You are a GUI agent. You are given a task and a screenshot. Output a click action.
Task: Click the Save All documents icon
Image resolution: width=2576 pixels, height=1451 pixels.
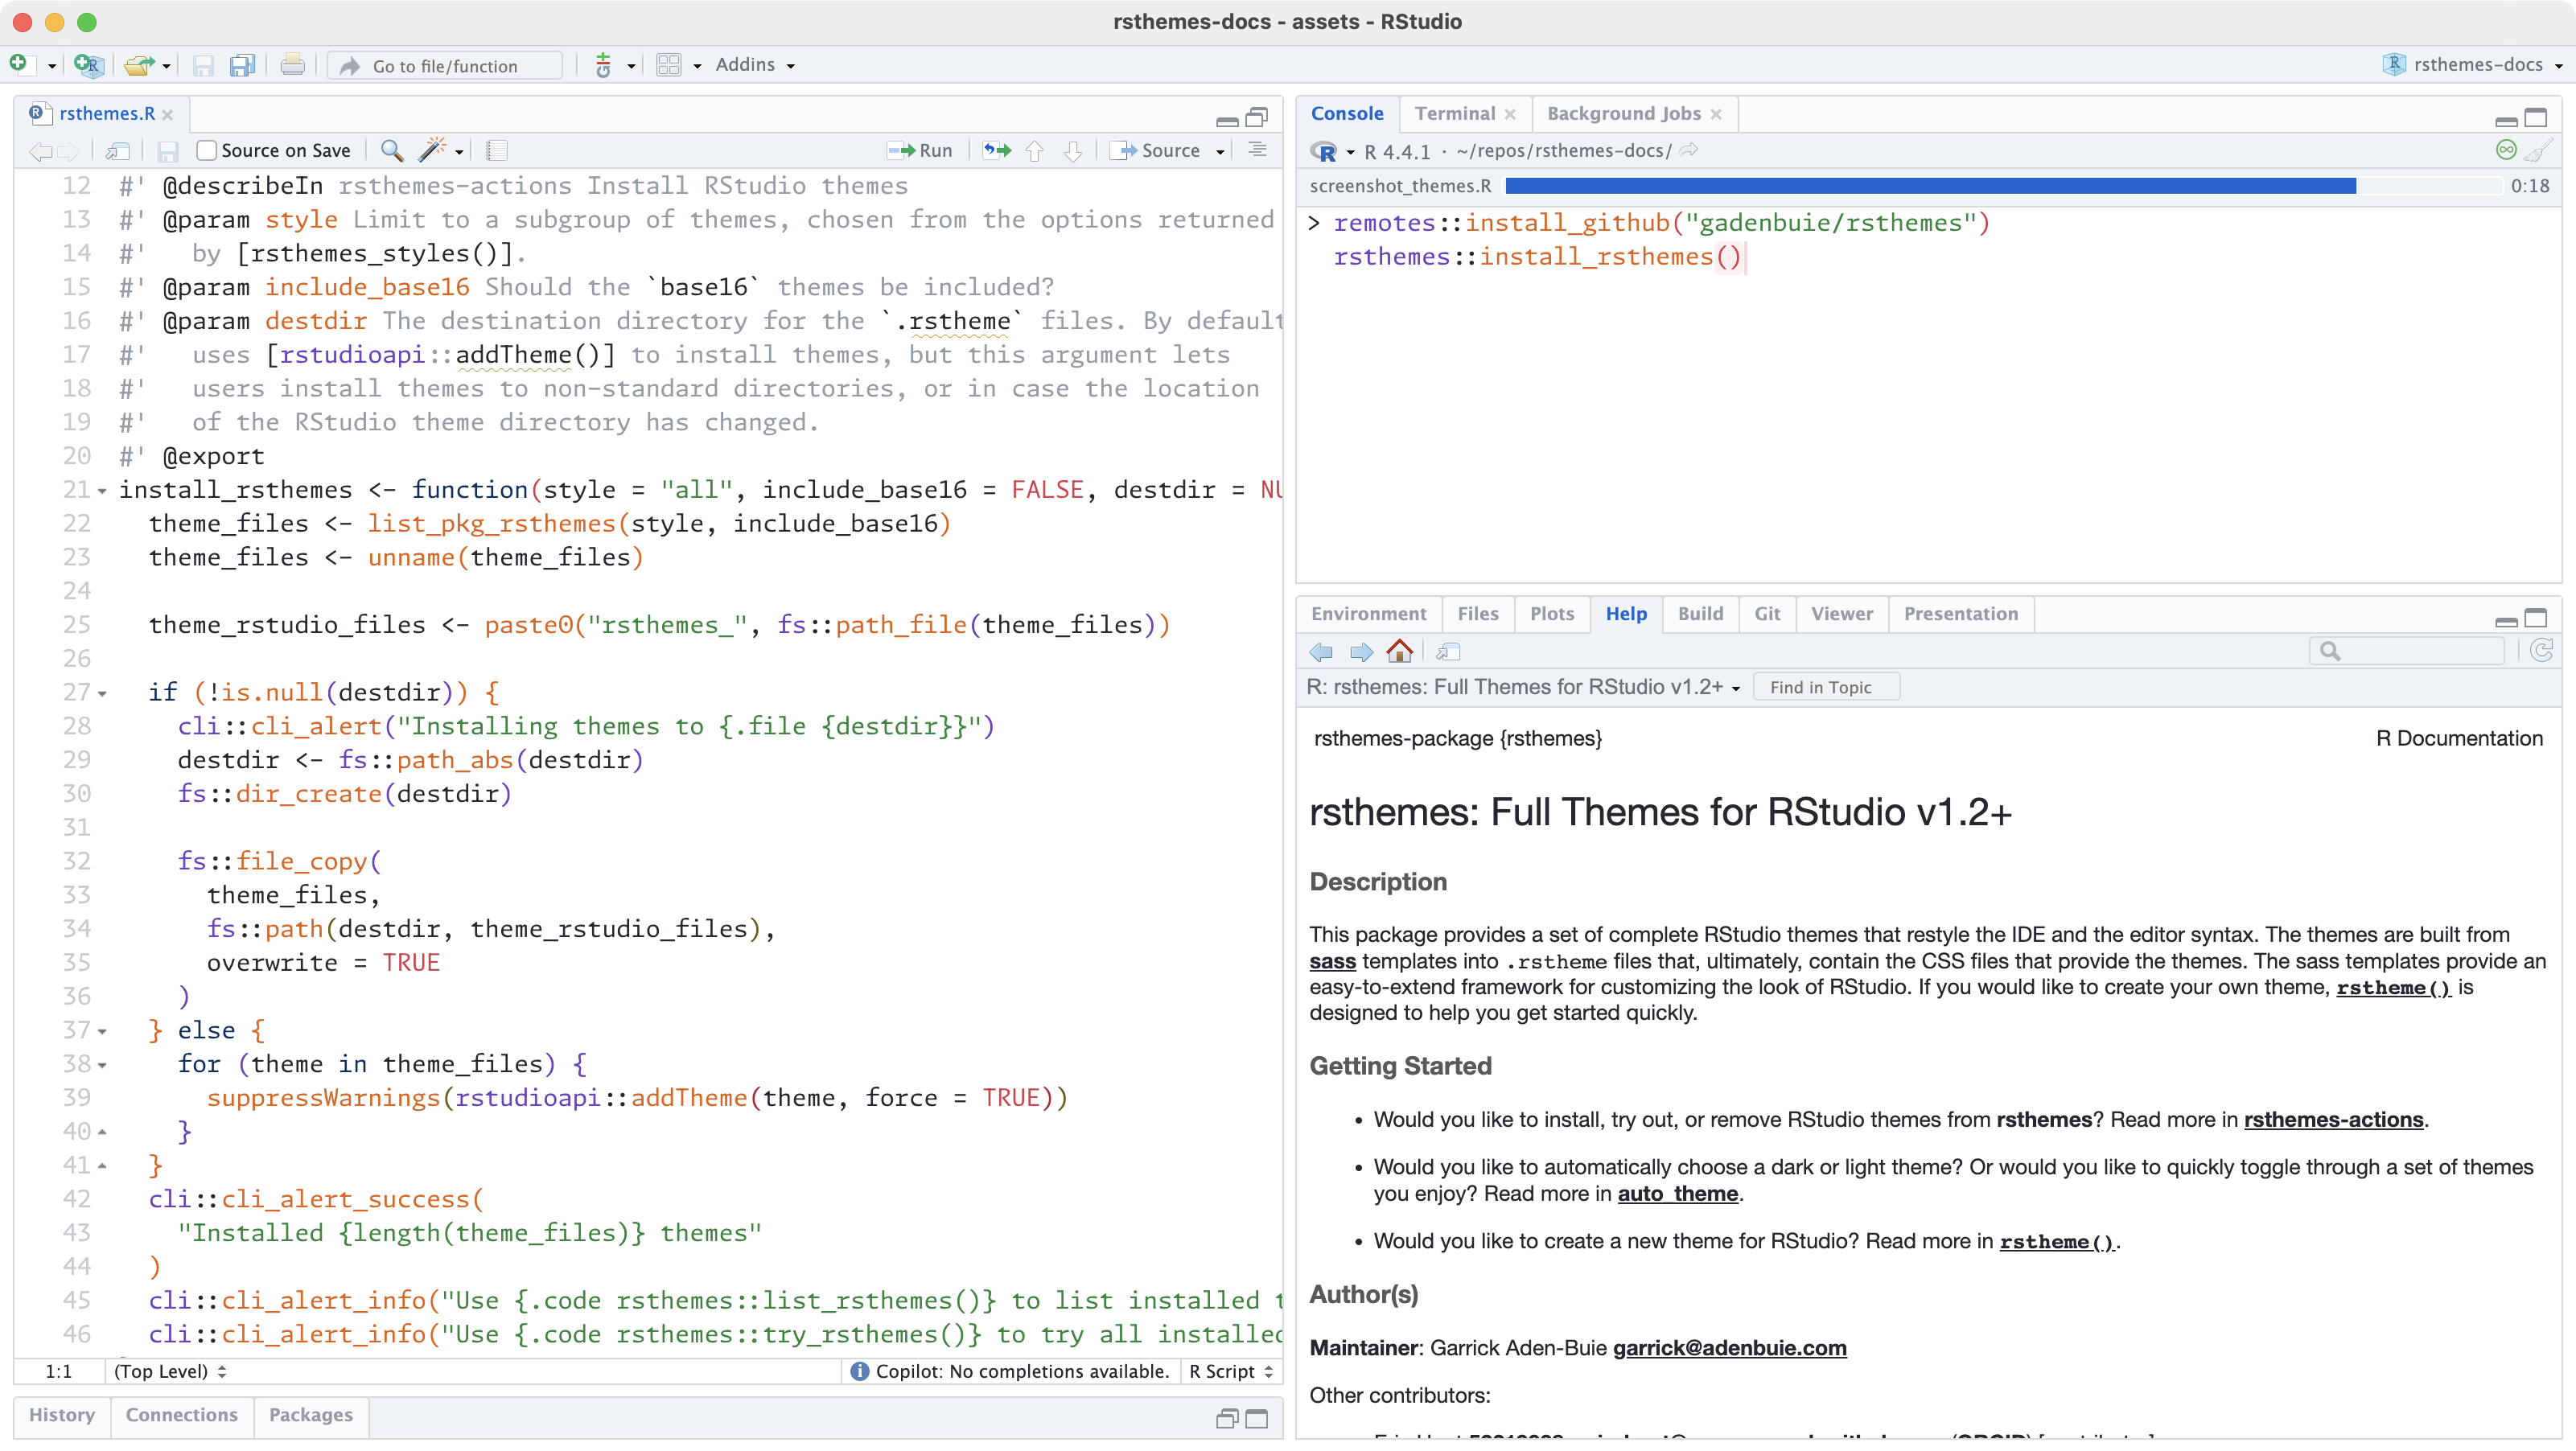pos(242,66)
